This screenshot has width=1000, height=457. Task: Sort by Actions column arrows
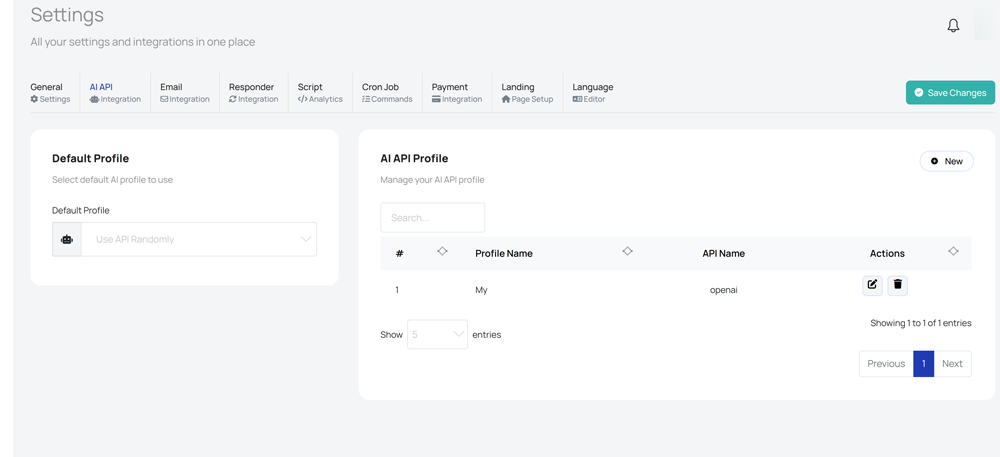953,252
